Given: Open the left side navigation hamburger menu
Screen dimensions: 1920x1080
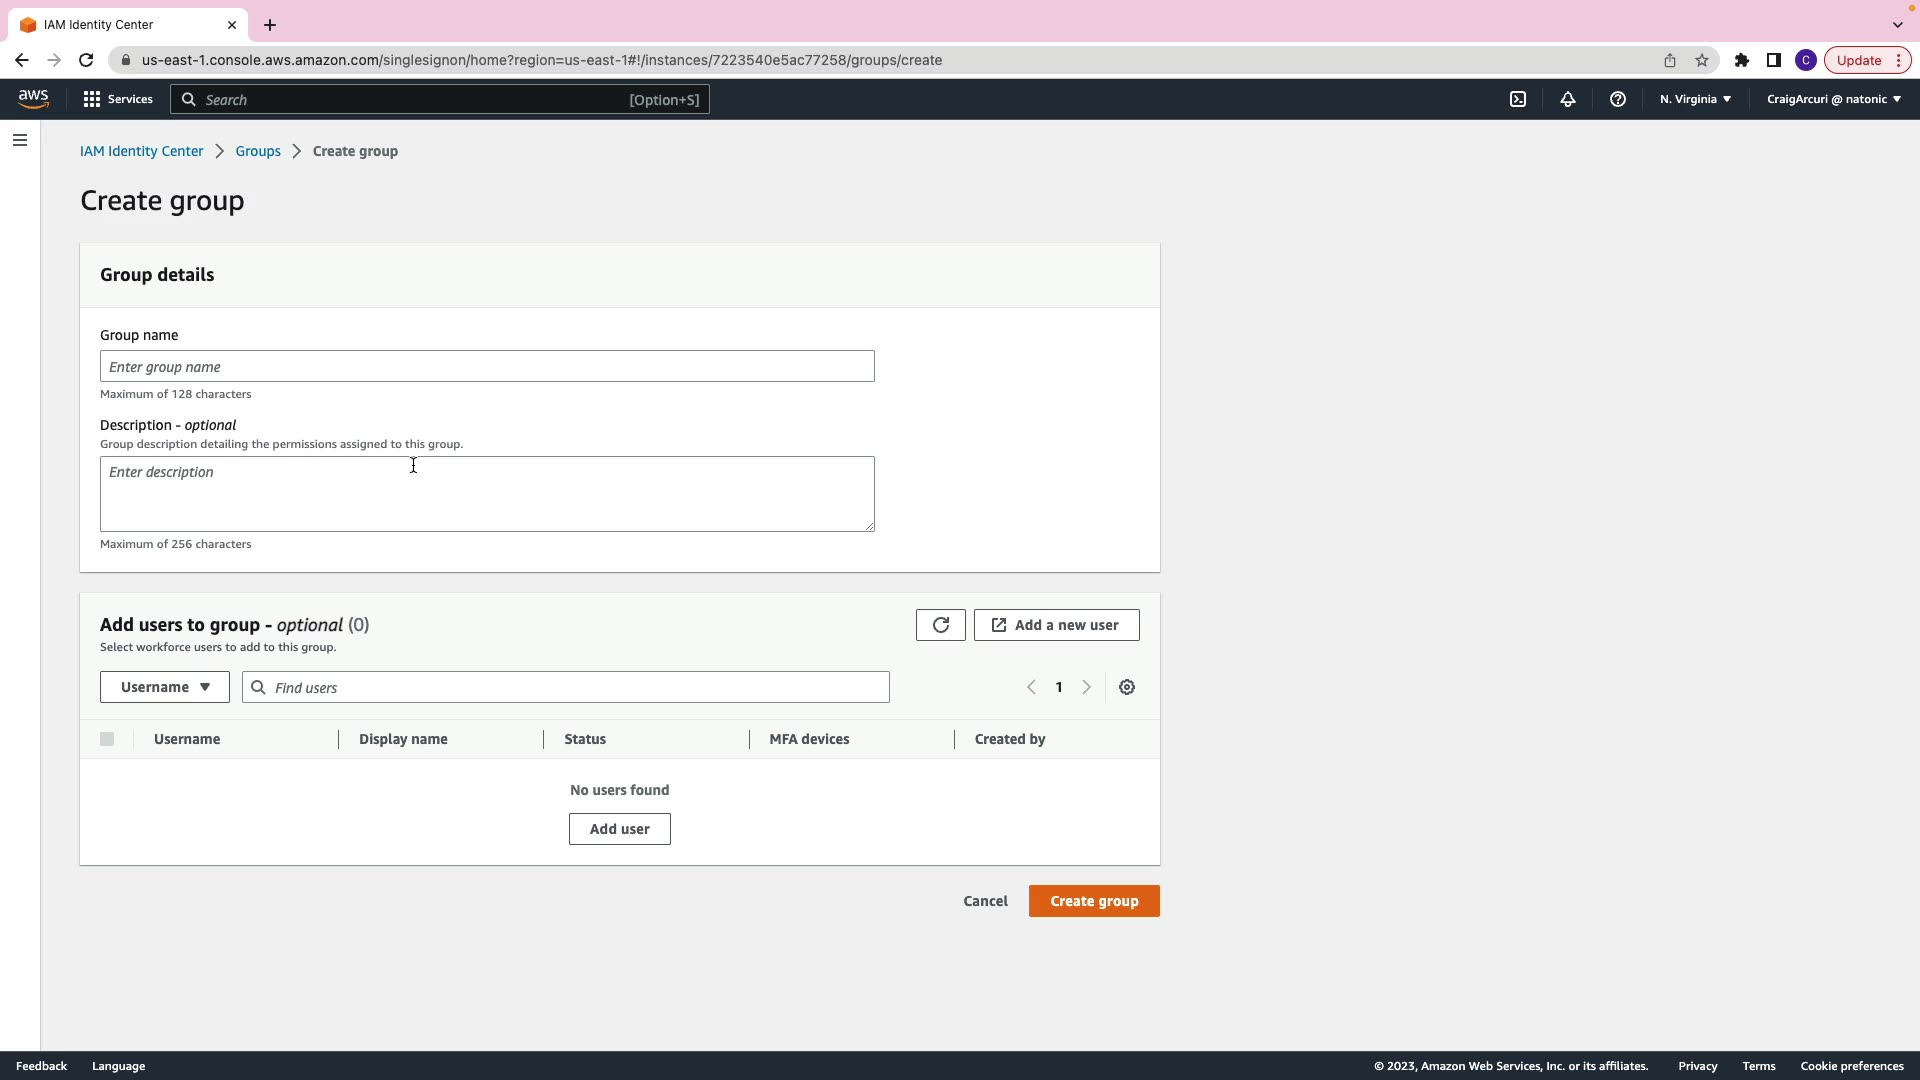Looking at the screenshot, I should 20,140.
